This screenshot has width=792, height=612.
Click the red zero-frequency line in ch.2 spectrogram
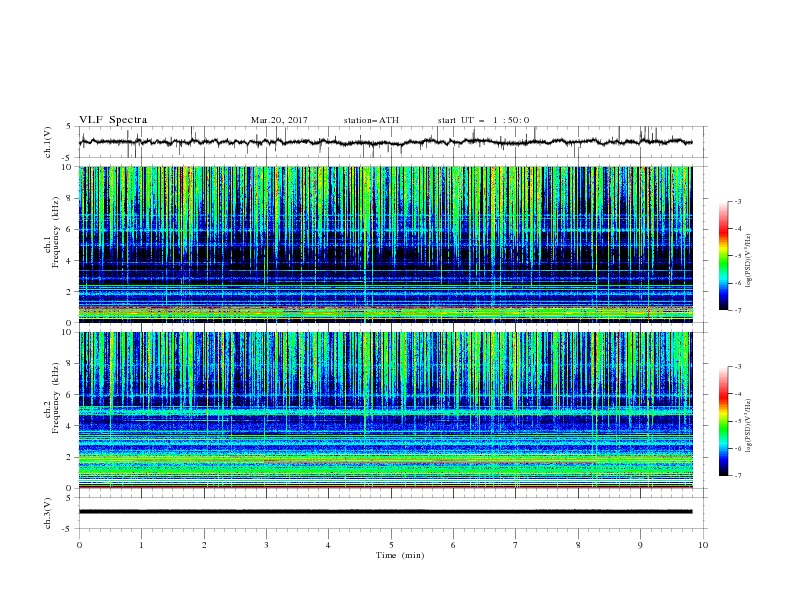click(x=385, y=487)
